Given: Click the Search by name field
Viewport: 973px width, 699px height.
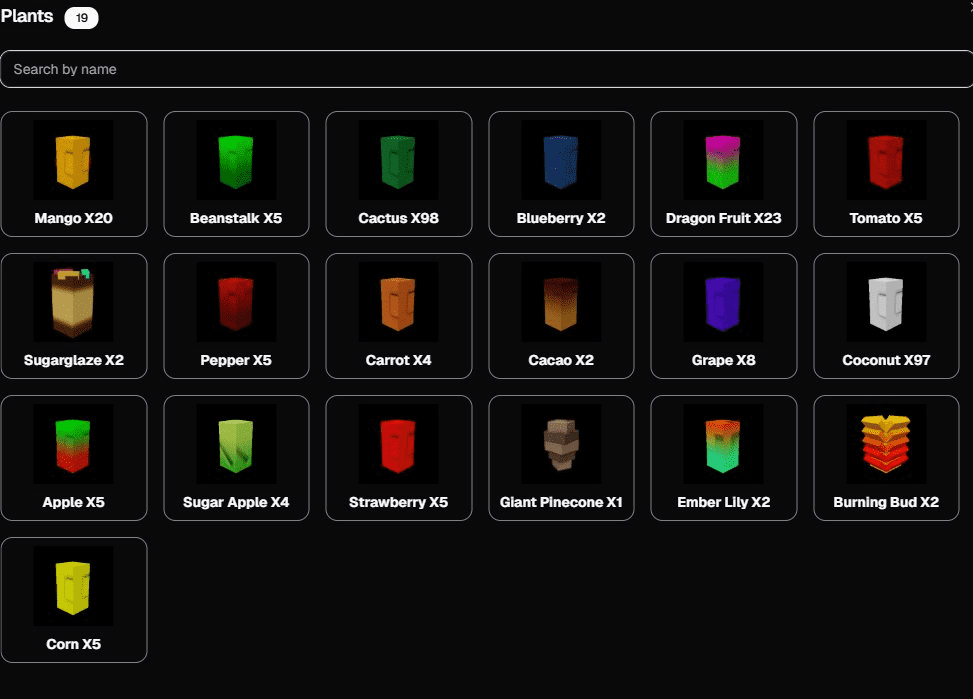Looking at the screenshot, I should click(x=486, y=69).
